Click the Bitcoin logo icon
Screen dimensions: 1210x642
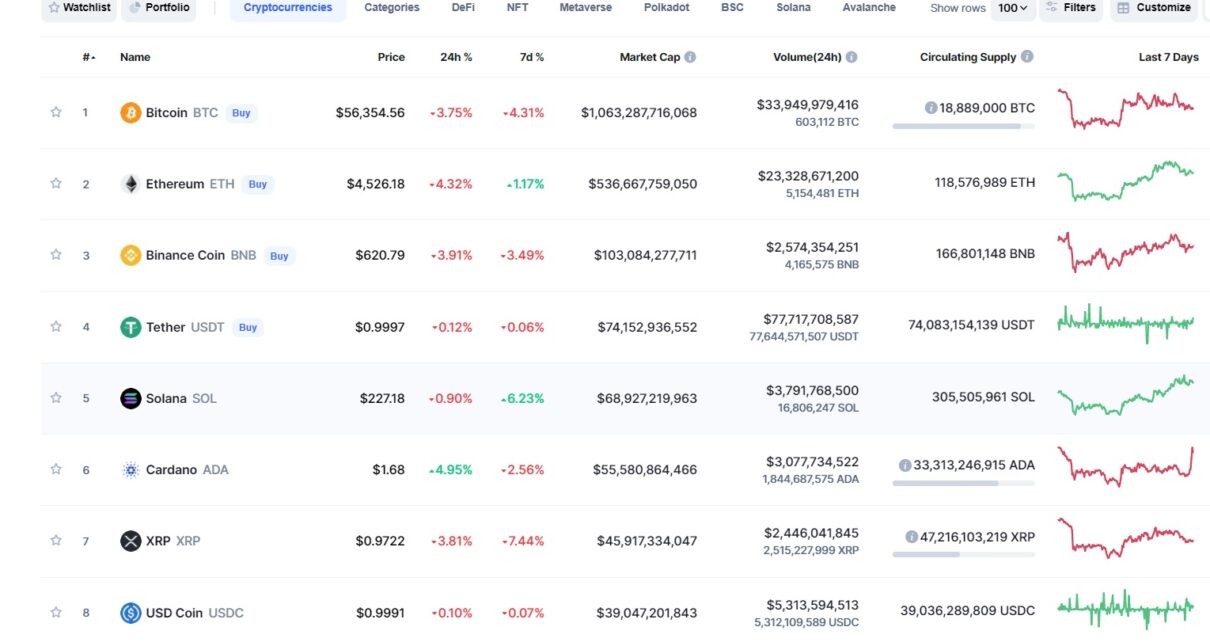pyautogui.click(x=130, y=113)
